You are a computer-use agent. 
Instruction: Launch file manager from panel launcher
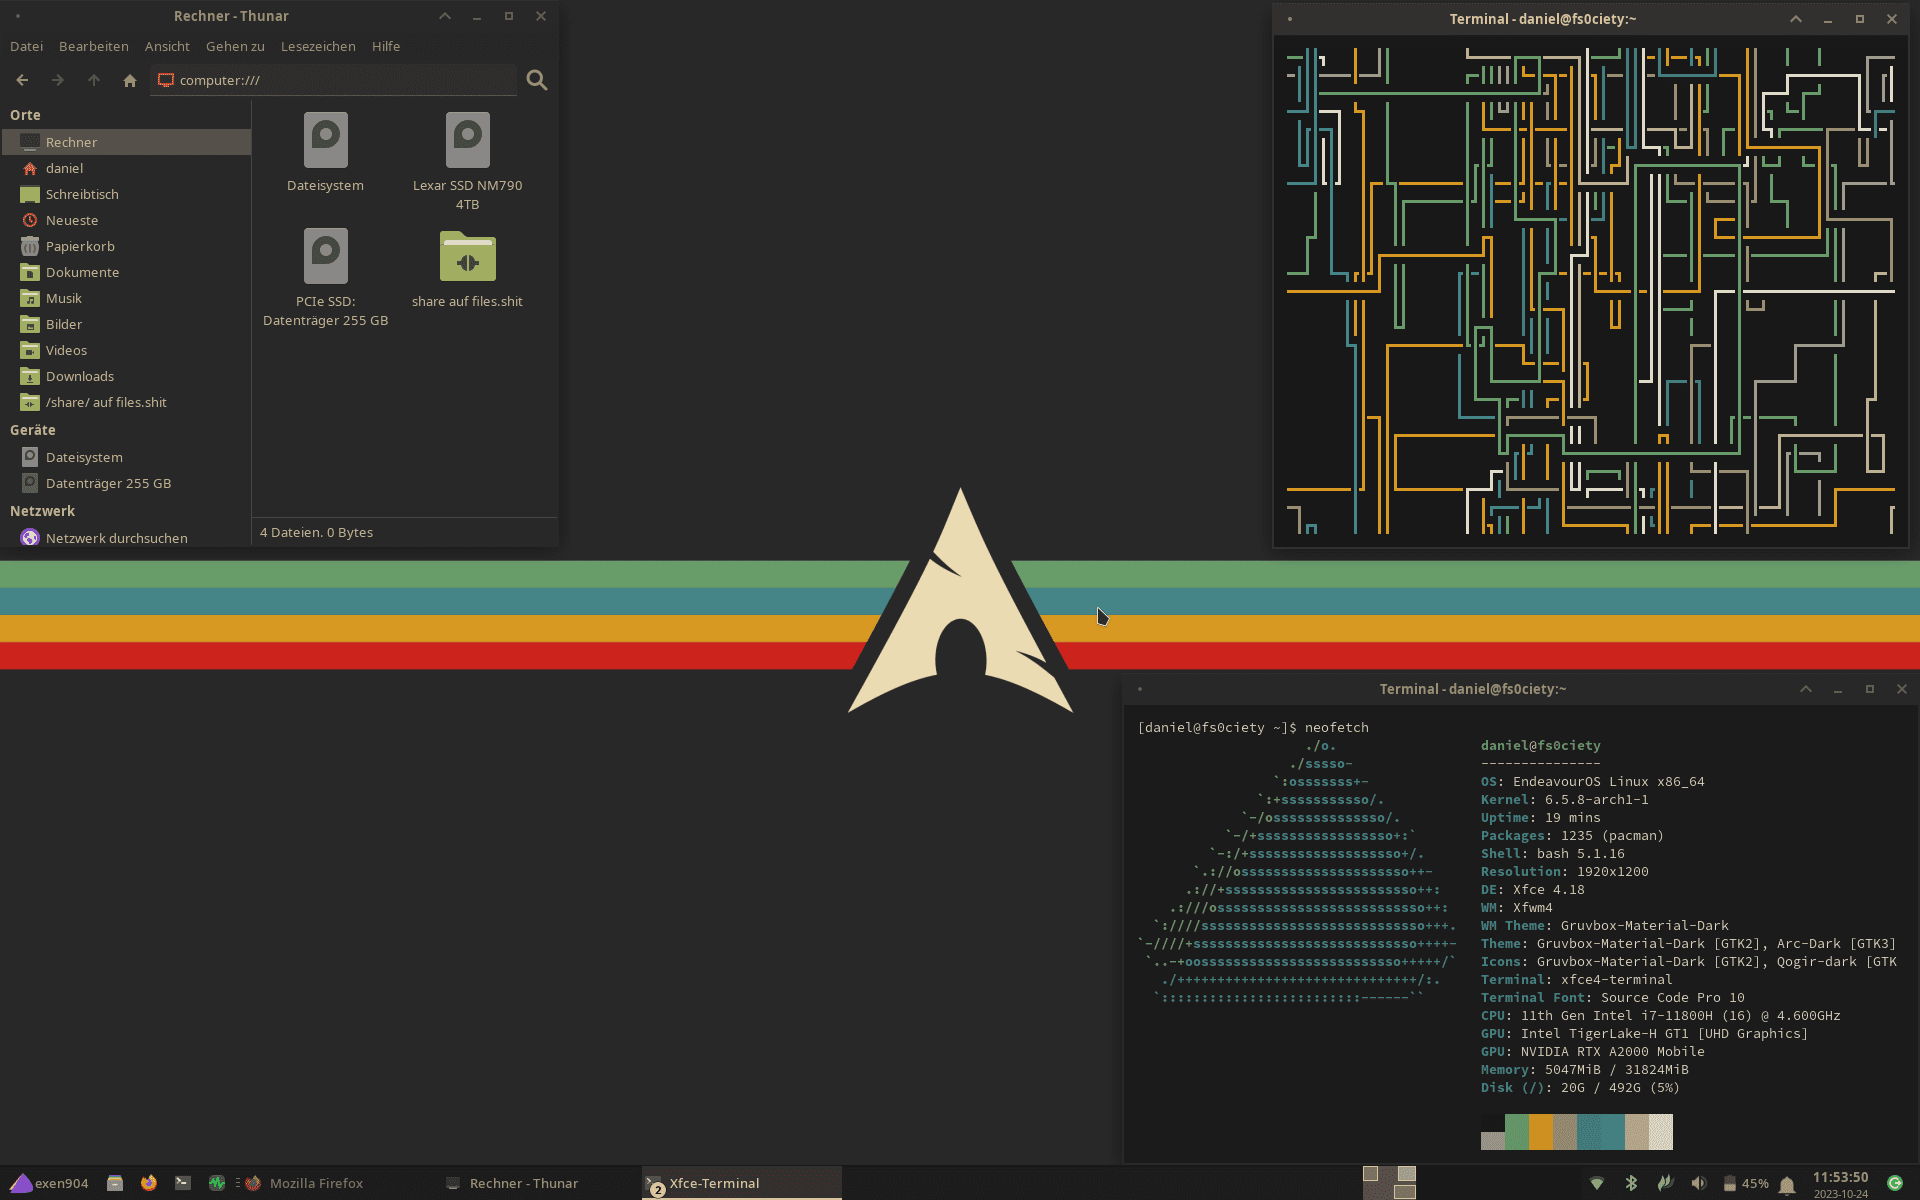(115, 1183)
